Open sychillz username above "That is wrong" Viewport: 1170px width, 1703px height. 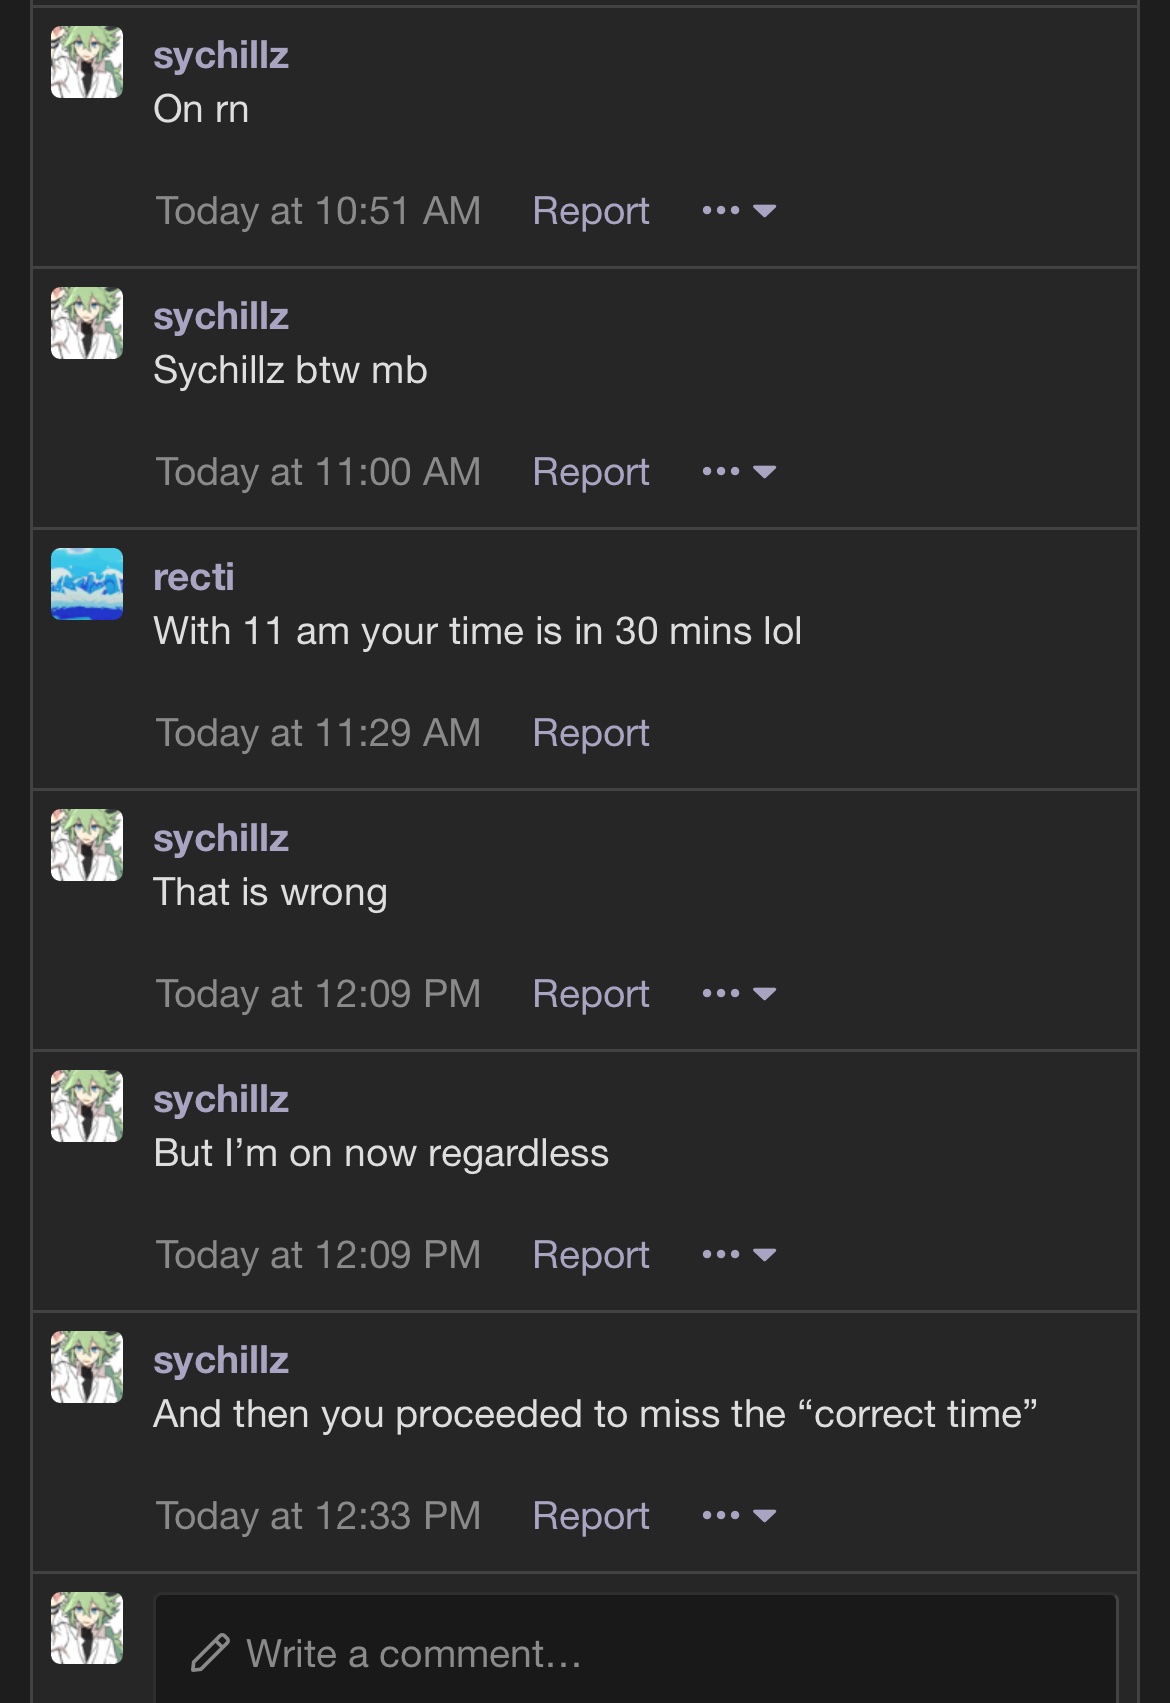(x=221, y=838)
